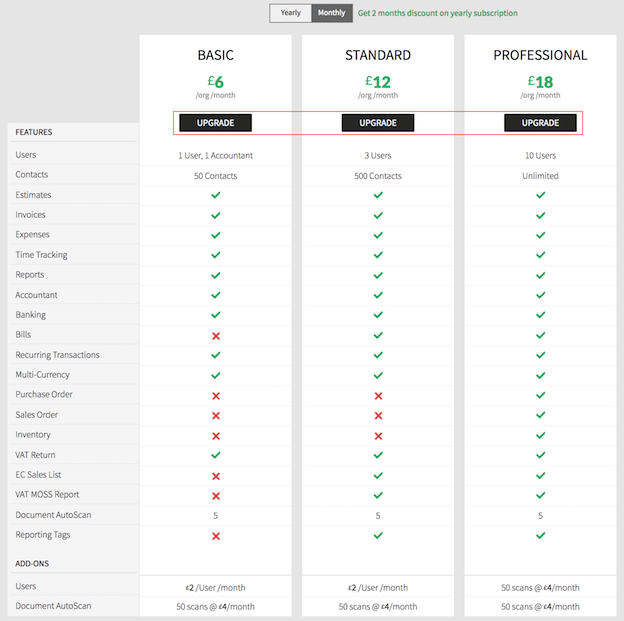Click the red cross for Basic Bills

215,335
